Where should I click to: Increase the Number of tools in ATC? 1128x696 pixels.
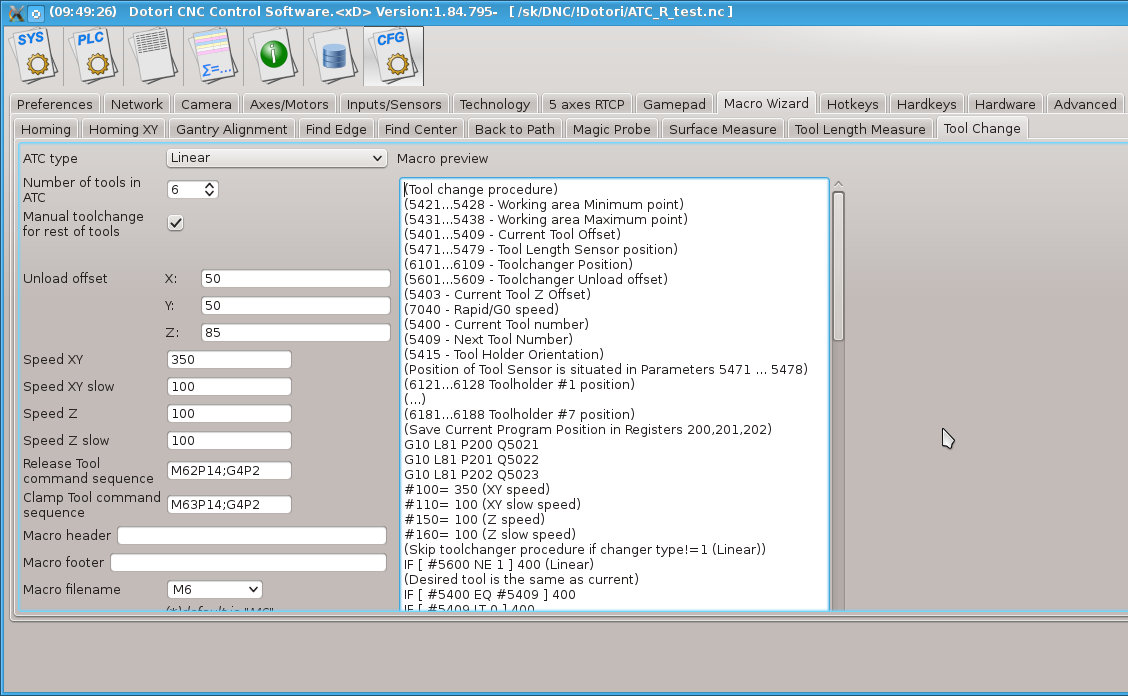pyautogui.click(x=209, y=185)
